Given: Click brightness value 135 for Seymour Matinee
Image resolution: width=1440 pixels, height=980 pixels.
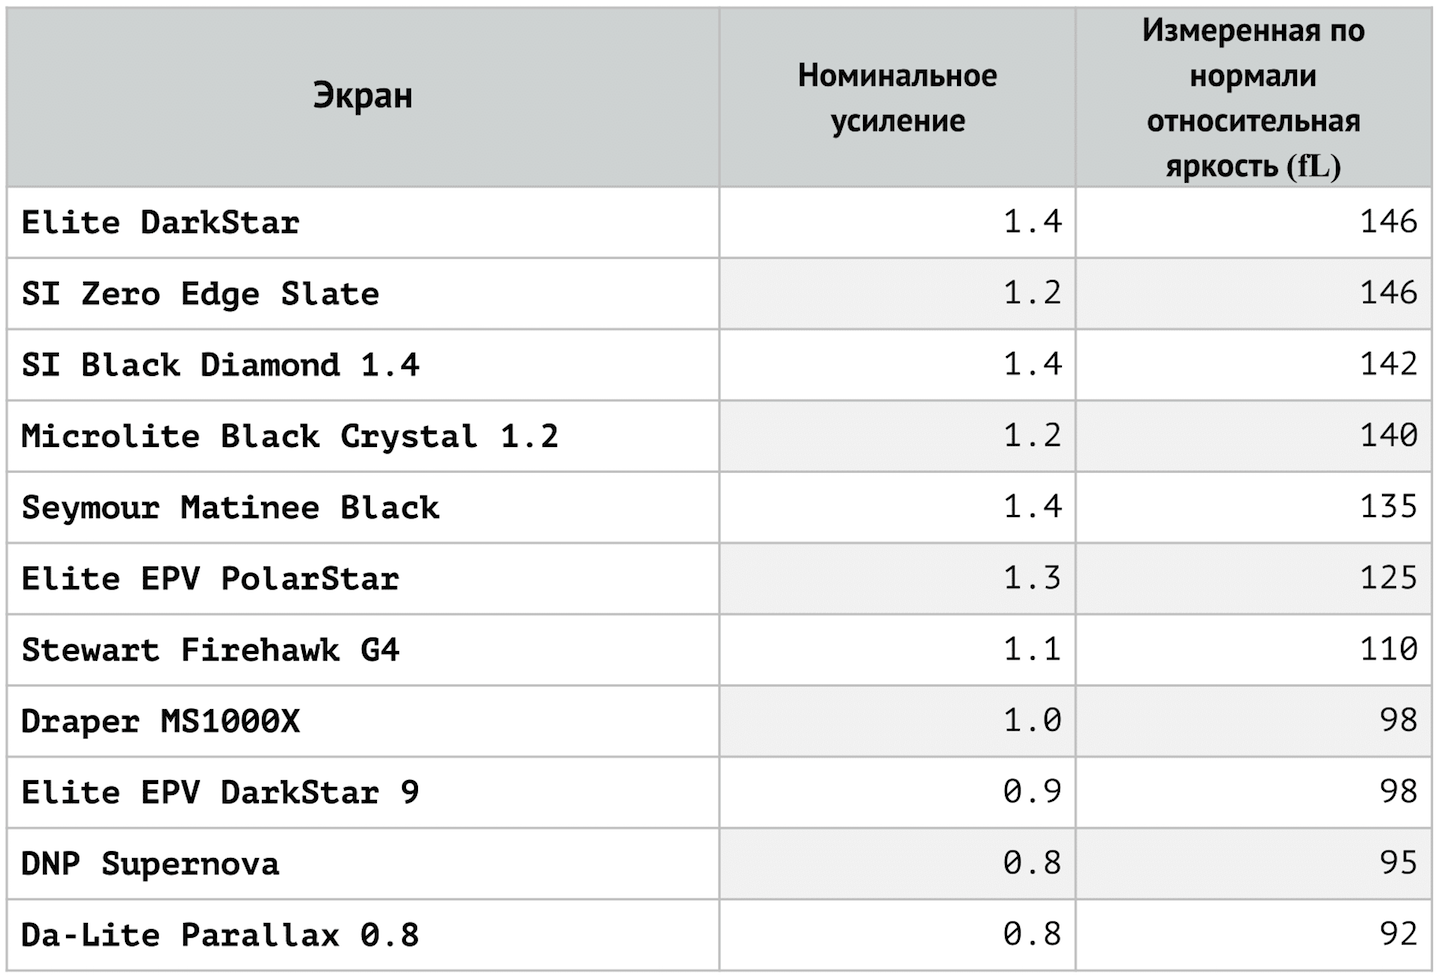Looking at the screenshot, I should click(1388, 506).
